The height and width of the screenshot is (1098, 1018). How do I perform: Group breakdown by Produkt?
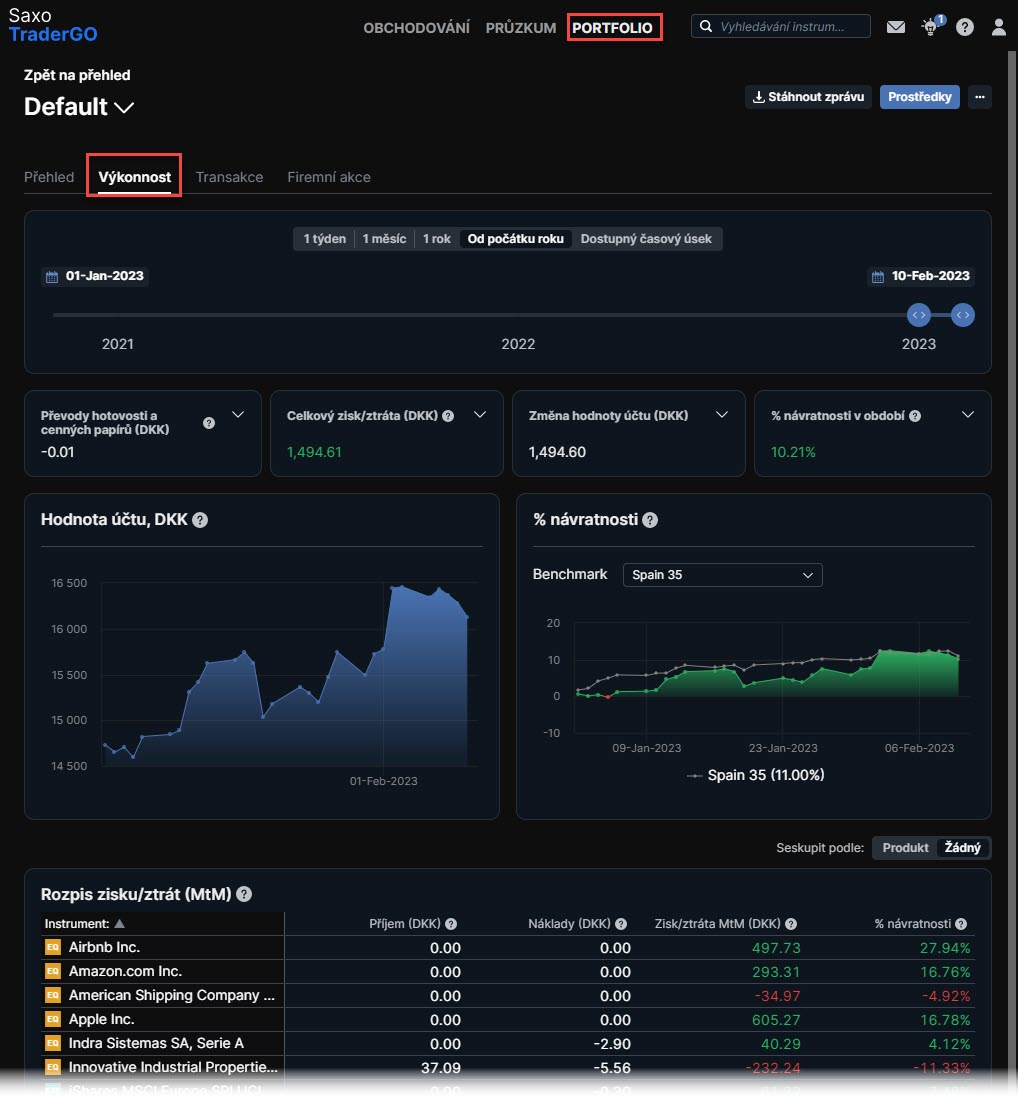point(905,848)
